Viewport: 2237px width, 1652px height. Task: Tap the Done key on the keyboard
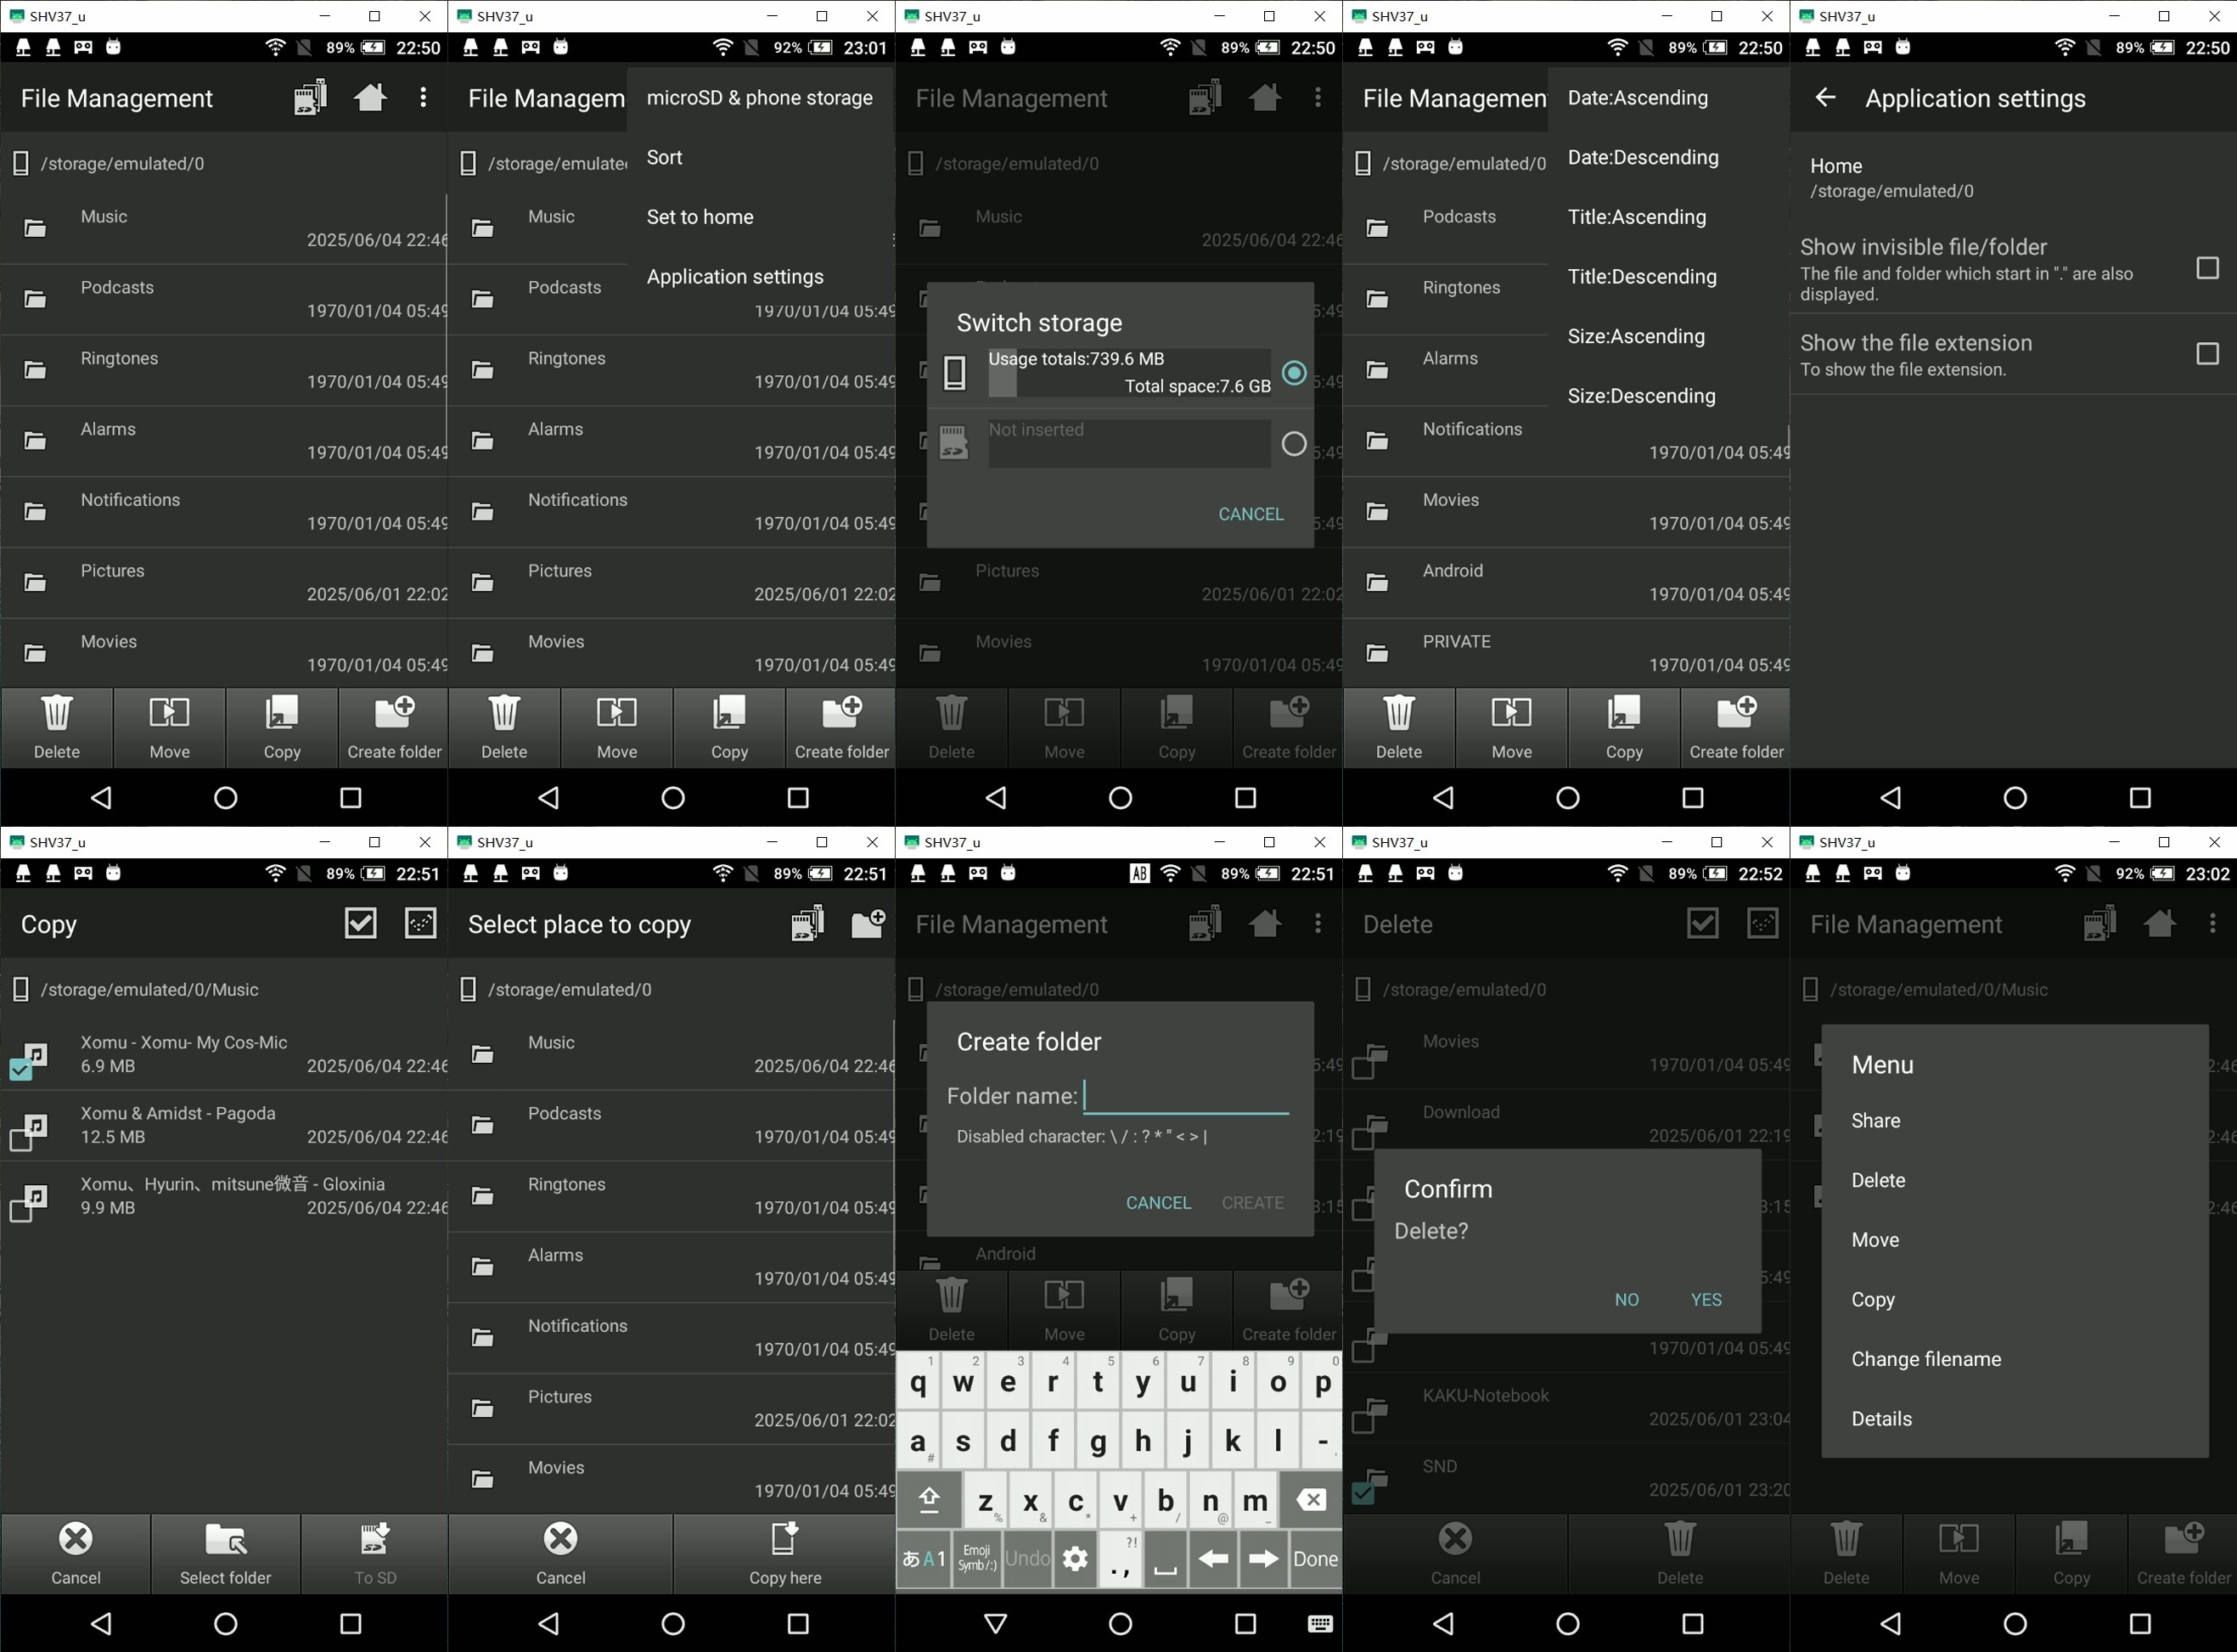coord(1315,1558)
